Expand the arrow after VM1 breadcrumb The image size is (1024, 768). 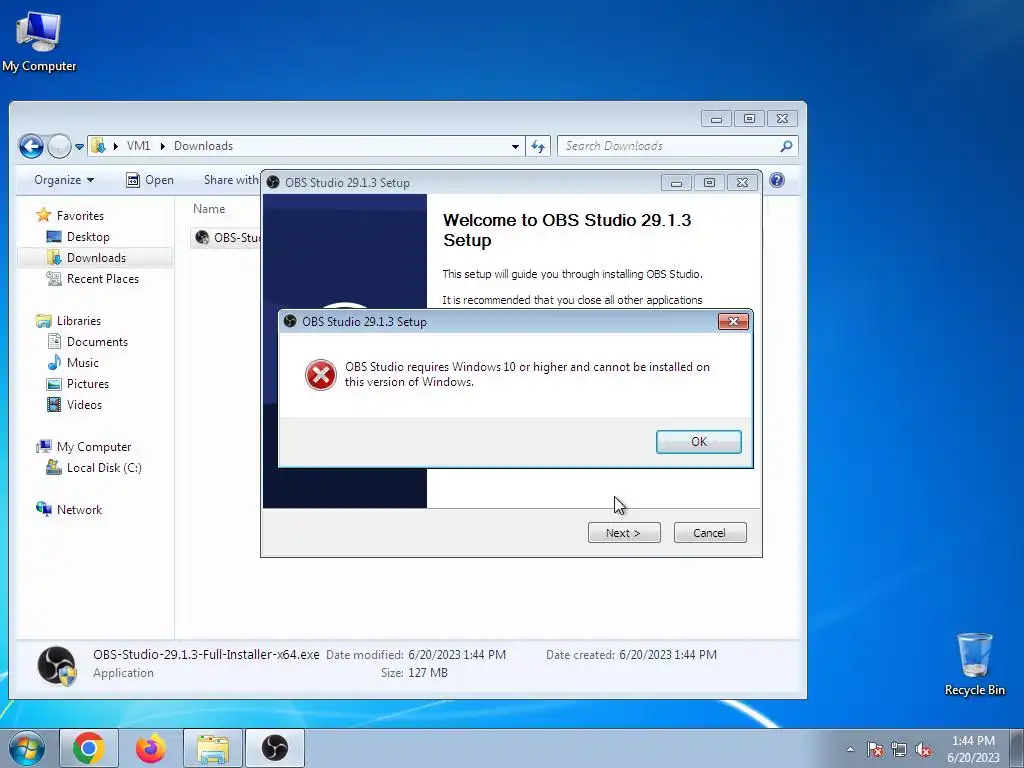[163, 146]
